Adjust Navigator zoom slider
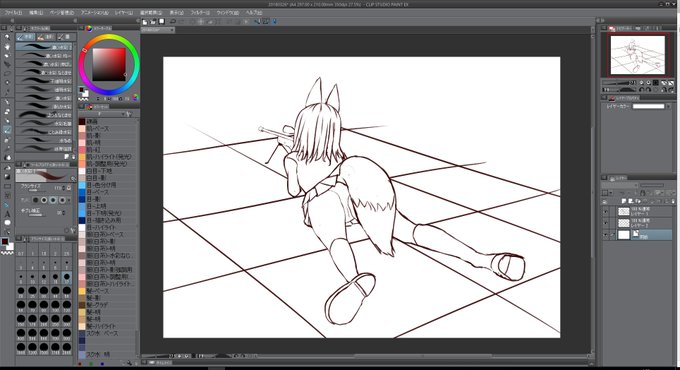This screenshot has width=680, height=370. click(x=615, y=82)
